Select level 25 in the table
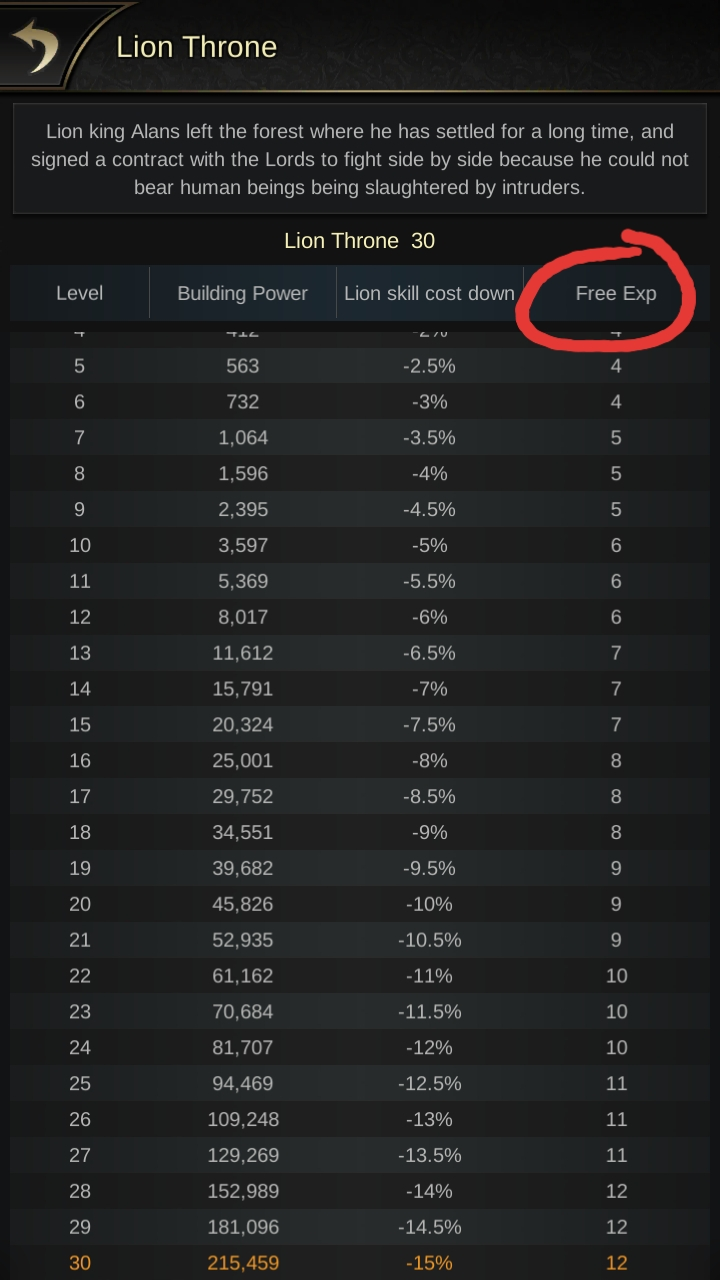Image resolution: width=720 pixels, height=1280 pixels. click(80, 1083)
